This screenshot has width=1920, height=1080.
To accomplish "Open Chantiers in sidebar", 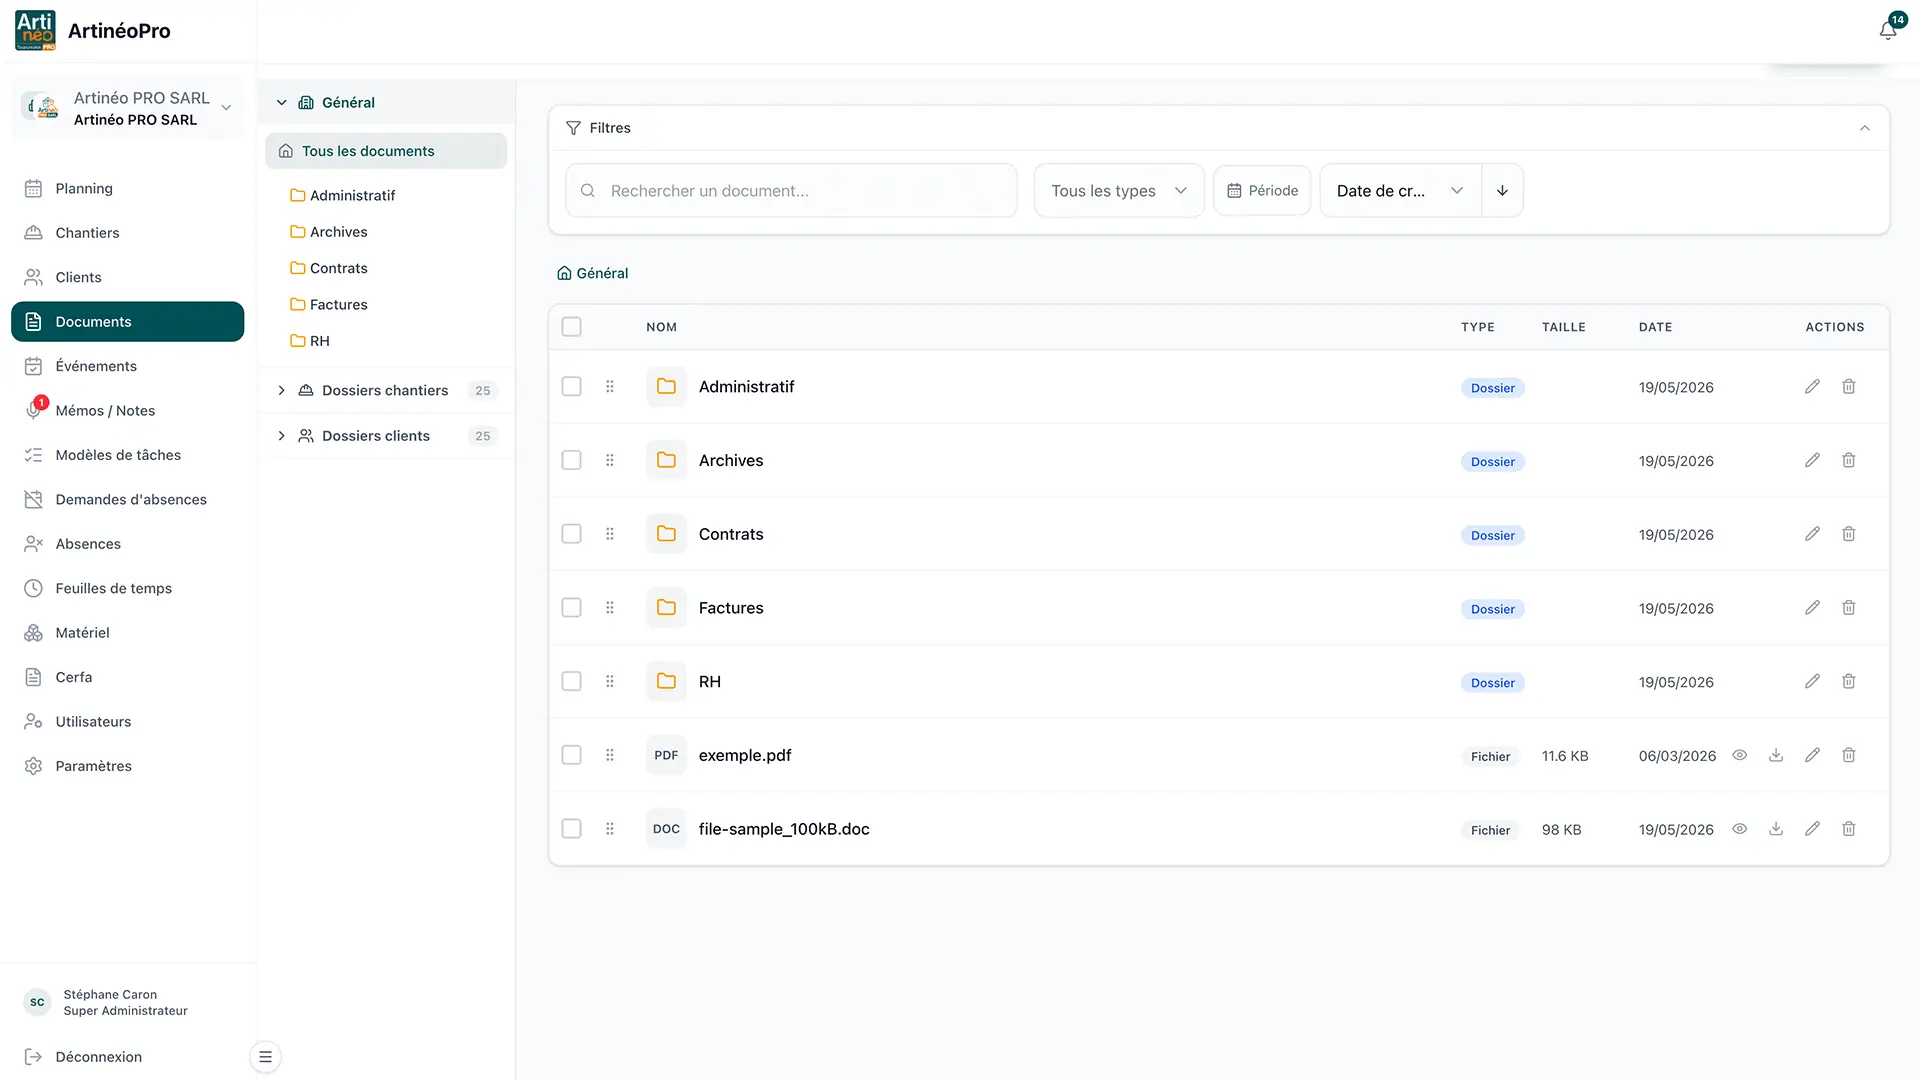I will (x=128, y=233).
